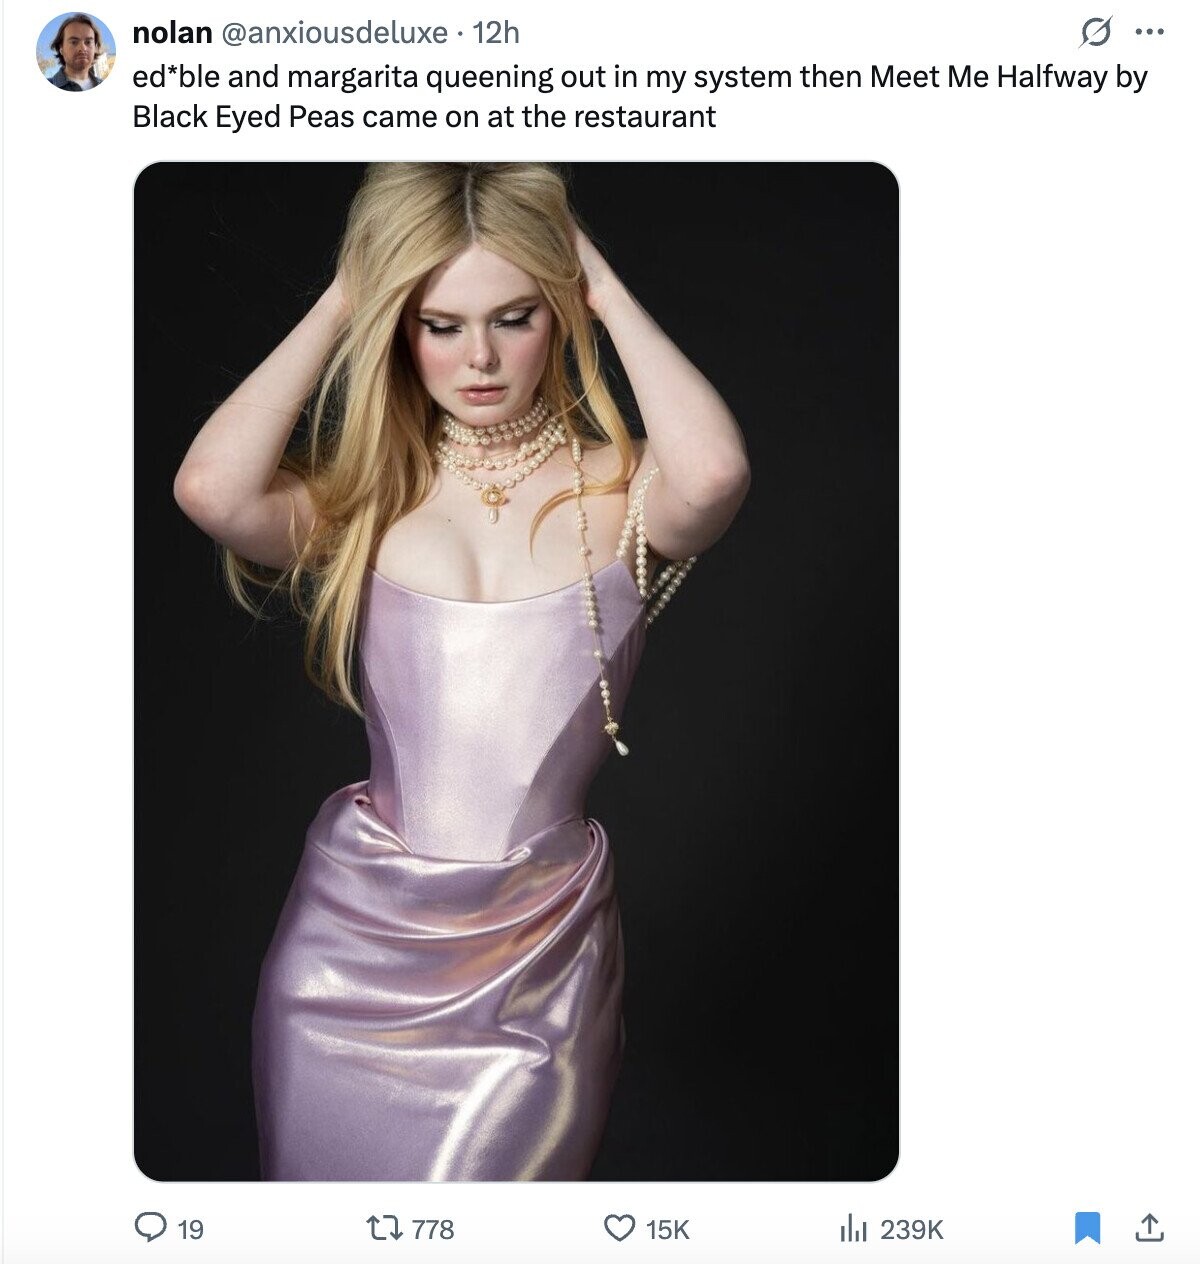Click the 239K views count
This screenshot has height=1264, width=1200.
(x=911, y=1228)
